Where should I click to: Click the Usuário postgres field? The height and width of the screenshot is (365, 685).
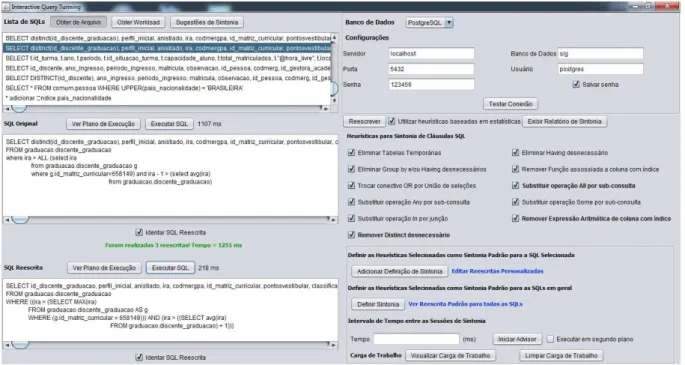pyautogui.click(x=600, y=69)
